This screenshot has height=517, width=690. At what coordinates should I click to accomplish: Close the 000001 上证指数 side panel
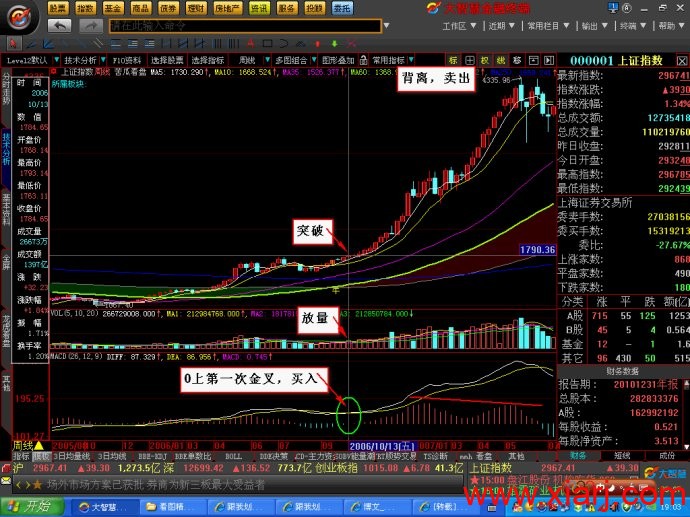(682, 61)
